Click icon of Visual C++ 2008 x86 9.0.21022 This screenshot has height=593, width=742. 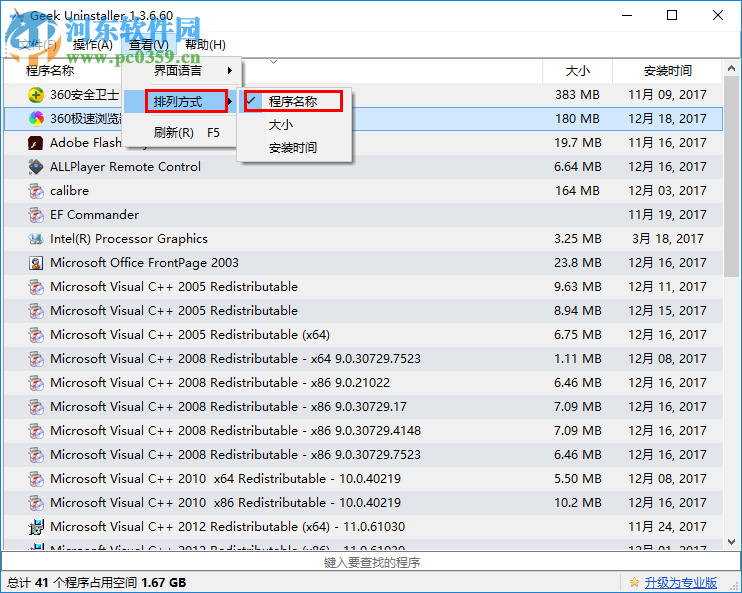point(36,383)
